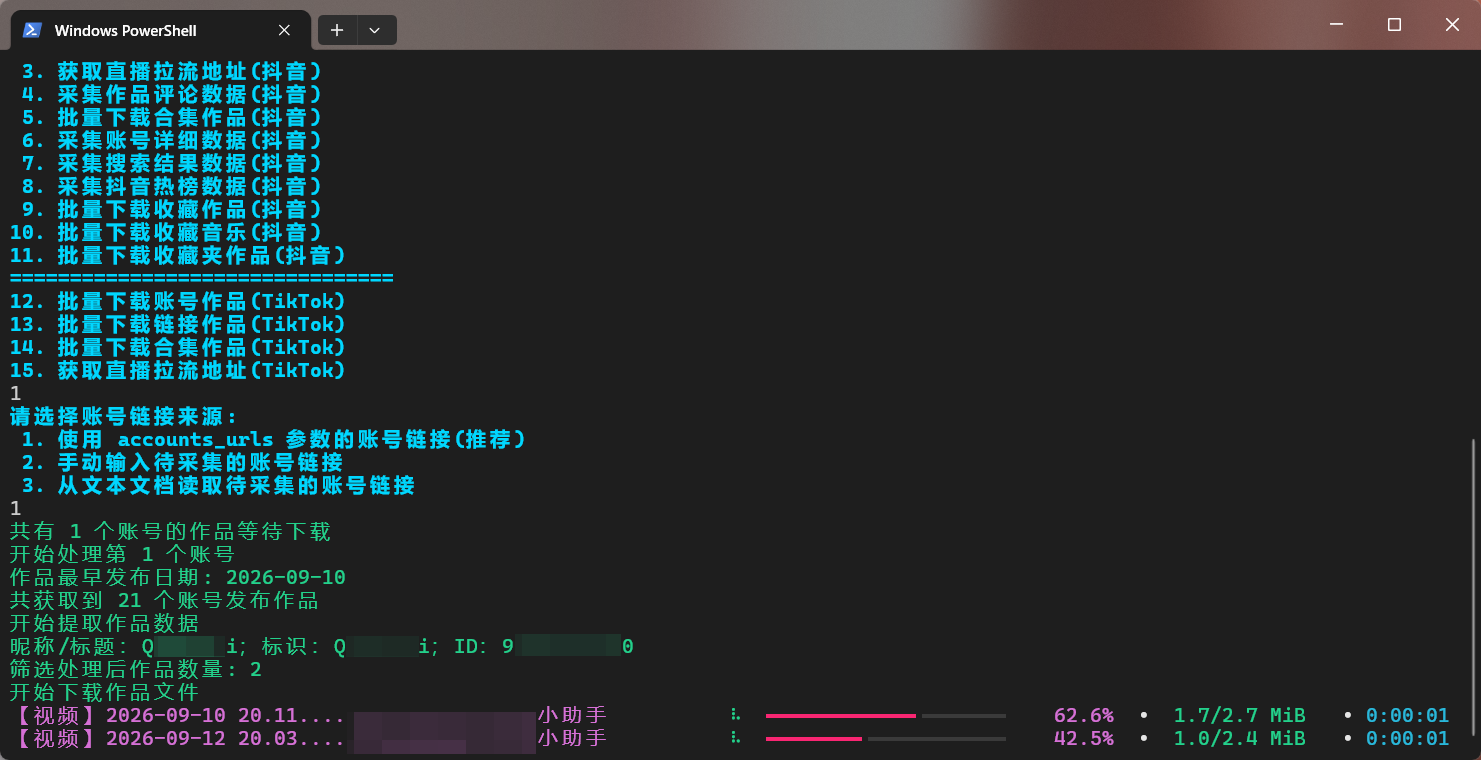The width and height of the screenshot is (1481, 760).
Task: Click line '5. 批量下载合集作品(抖音)'
Action: coord(171,117)
